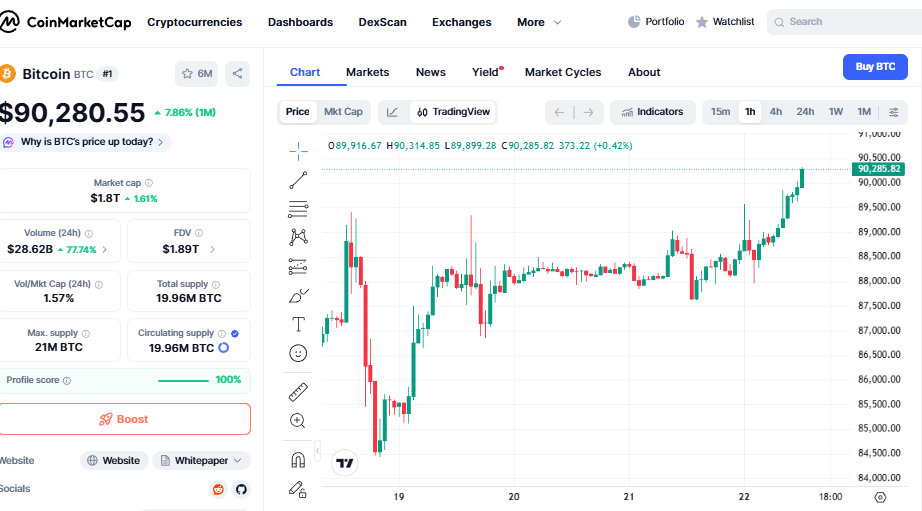922x511 pixels.
Task: Open the Fibonacci retracement tool
Action: click(x=298, y=209)
